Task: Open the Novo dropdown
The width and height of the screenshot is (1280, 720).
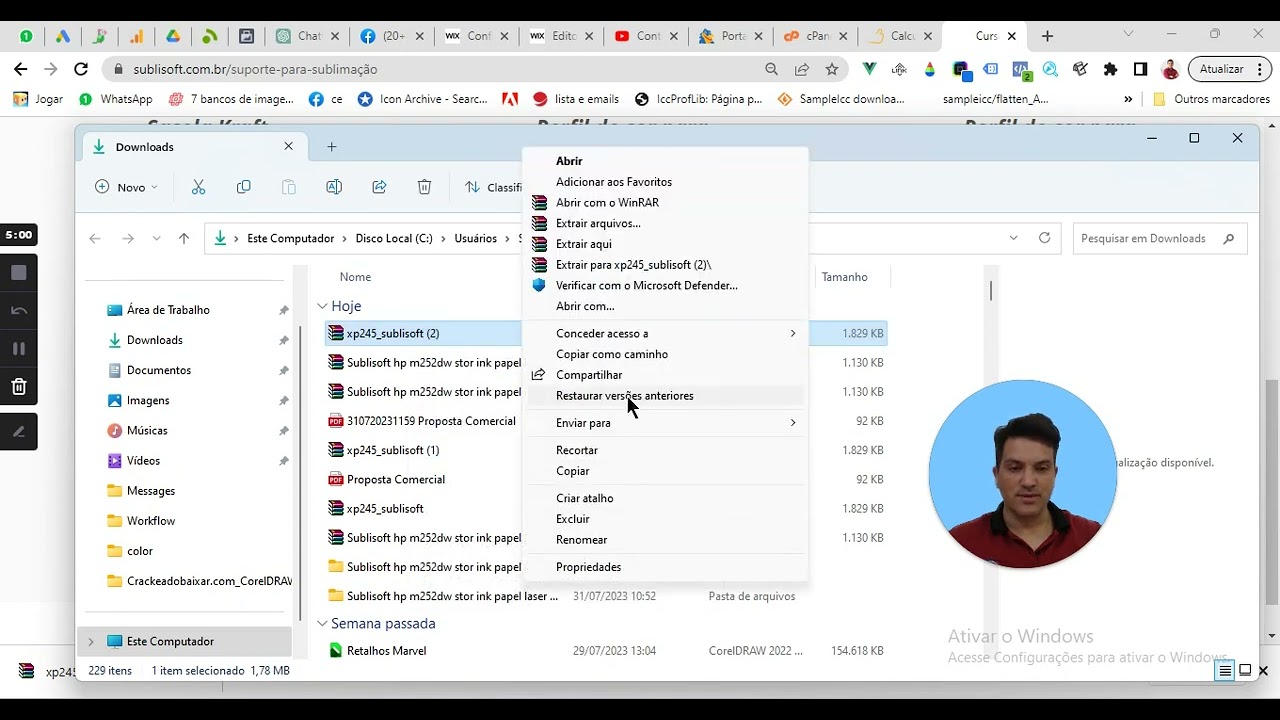Action: [126, 187]
